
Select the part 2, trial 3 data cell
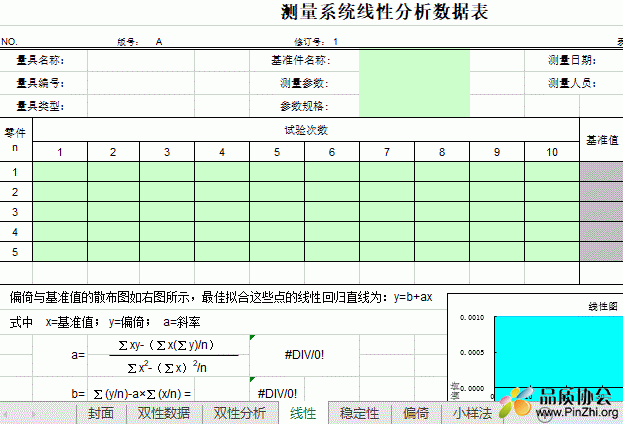click(x=167, y=192)
